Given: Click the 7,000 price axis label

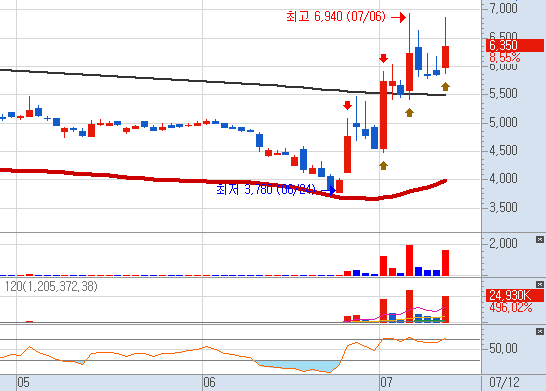Looking at the screenshot, I should coord(503,8).
